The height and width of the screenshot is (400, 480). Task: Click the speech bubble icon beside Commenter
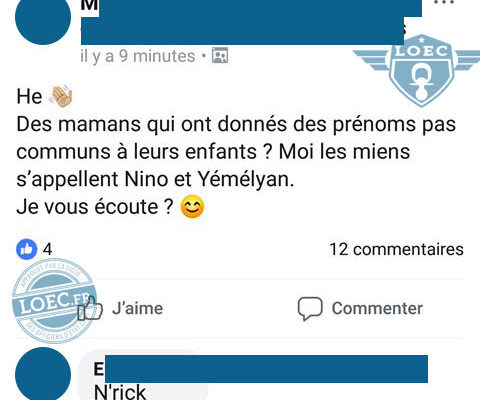(x=310, y=309)
